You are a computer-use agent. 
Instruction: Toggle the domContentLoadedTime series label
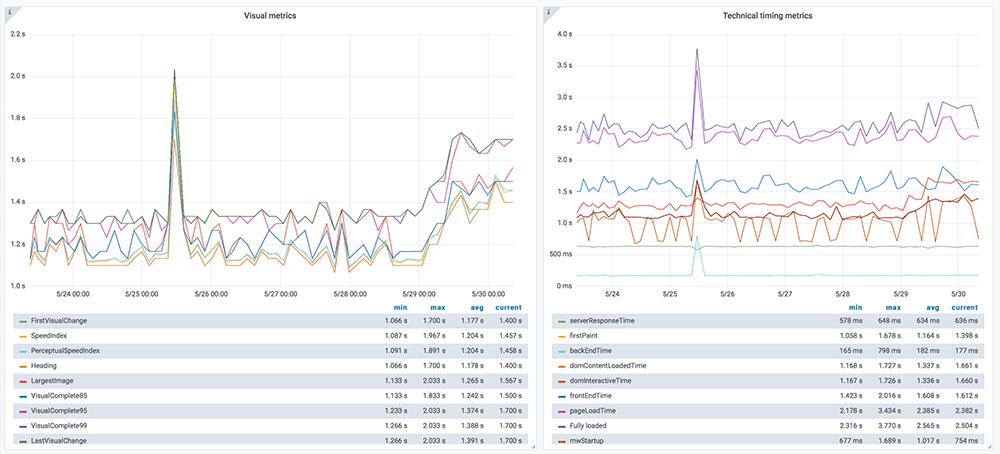[x=607, y=365]
